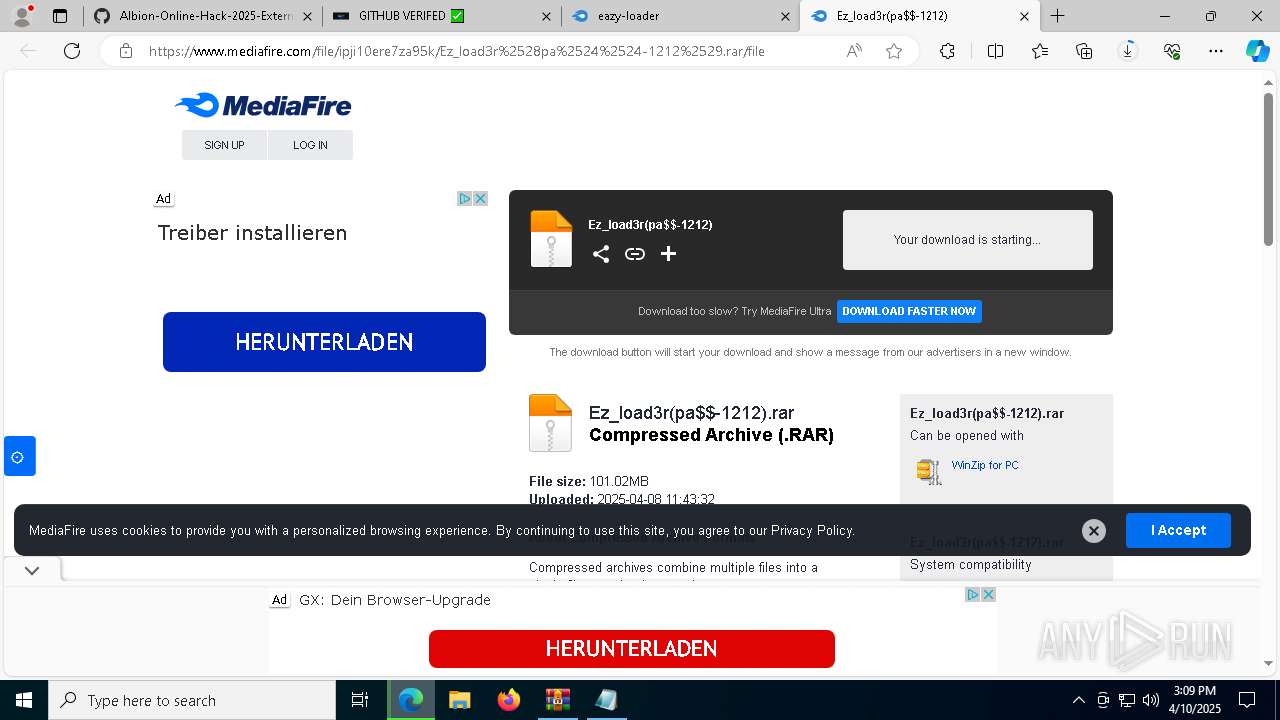
Task: Close the eazy-loader tab
Action: (785, 16)
